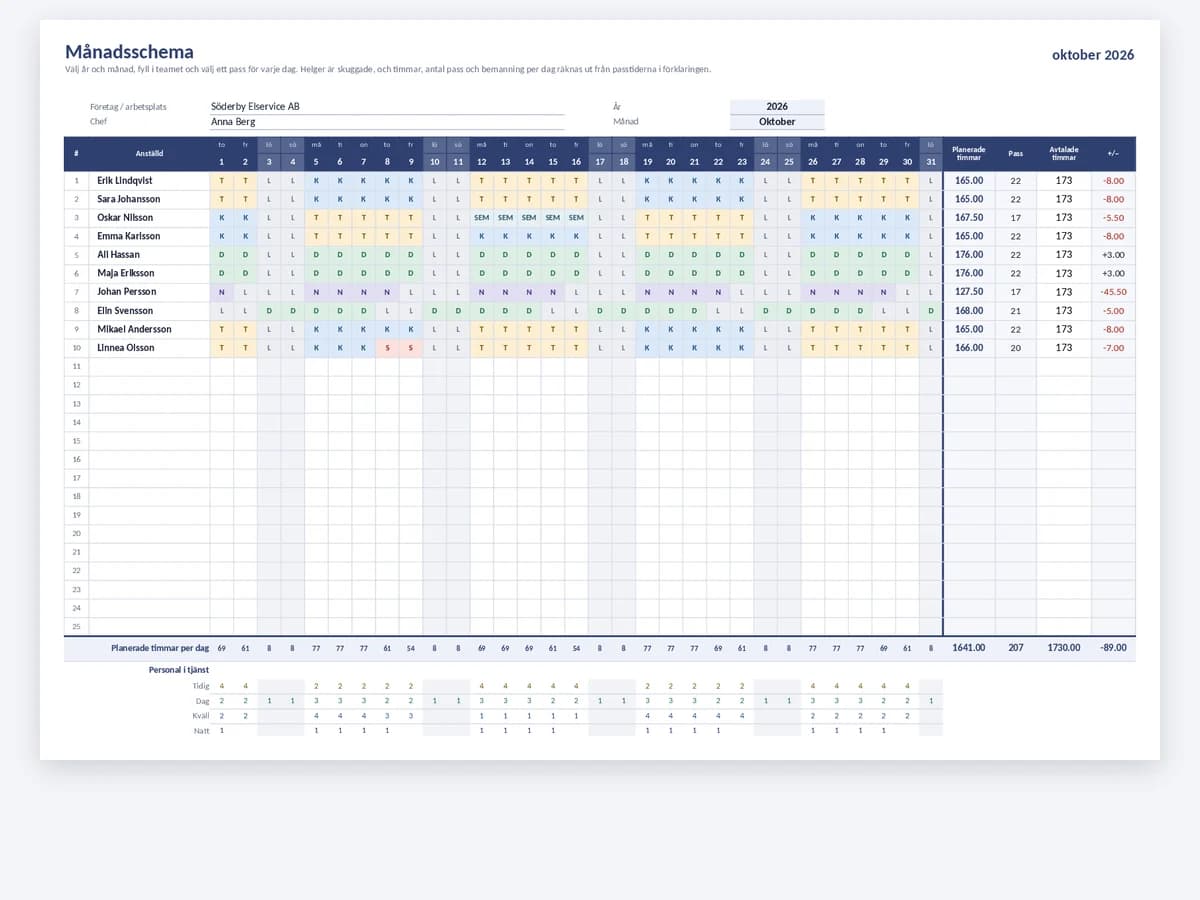This screenshot has width=1200, height=900.
Task: Click the Tidig staffing row label
Action: pyautogui.click(x=201, y=686)
